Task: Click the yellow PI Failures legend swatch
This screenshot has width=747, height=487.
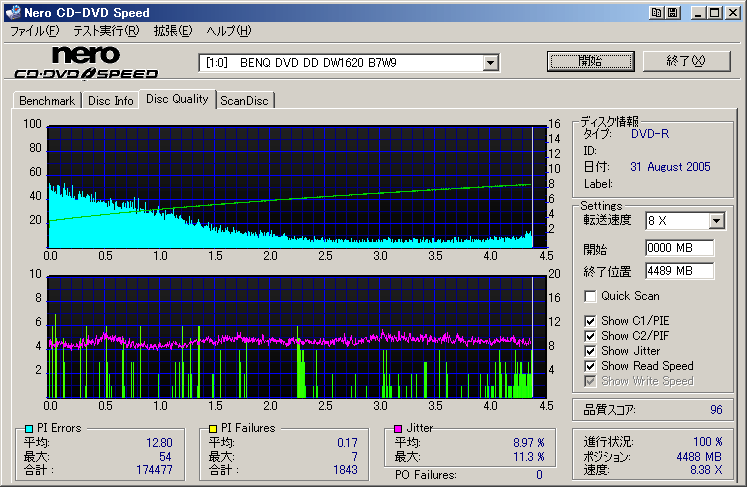Action: [213, 429]
